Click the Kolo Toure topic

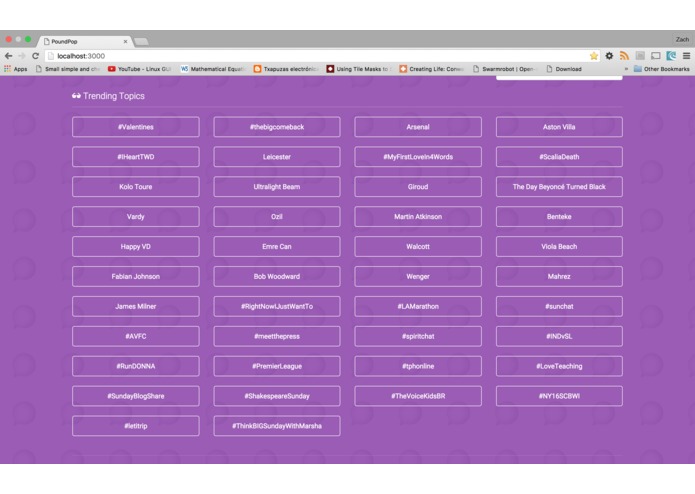pos(136,187)
